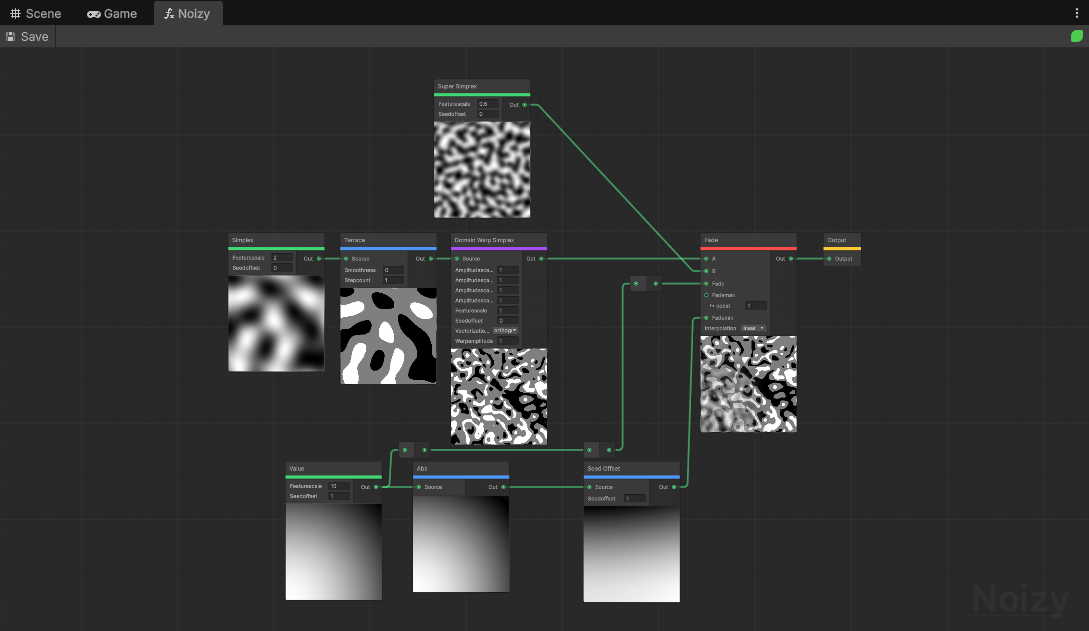This screenshot has width=1089, height=631.
Task: Click the Super Simplex noise preview thumbnail
Action: coord(482,169)
